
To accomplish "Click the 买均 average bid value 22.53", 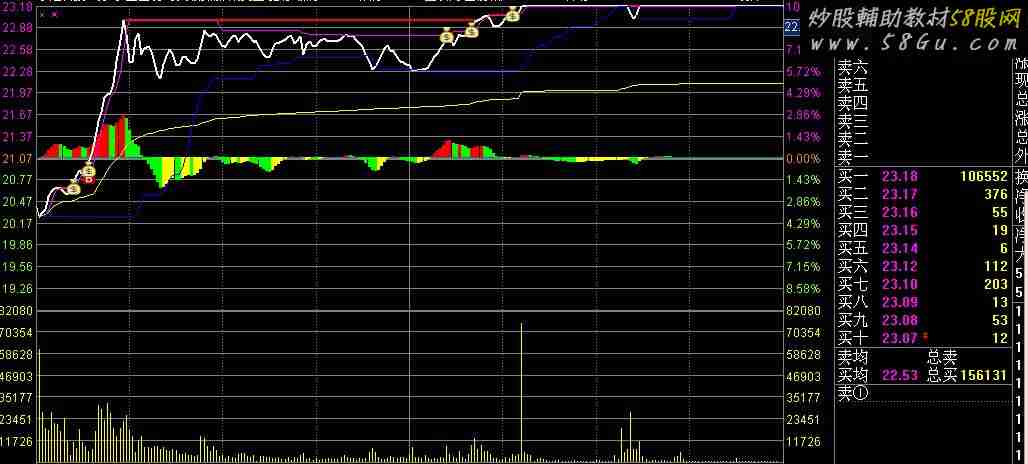I will (x=900, y=375).
